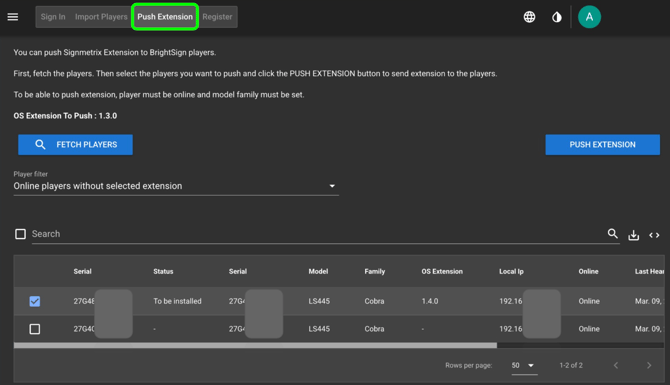Click the '1-2 of 2' pagination text
The width and height of the screenshot is (670, 385).
click(x=571, y=365)
